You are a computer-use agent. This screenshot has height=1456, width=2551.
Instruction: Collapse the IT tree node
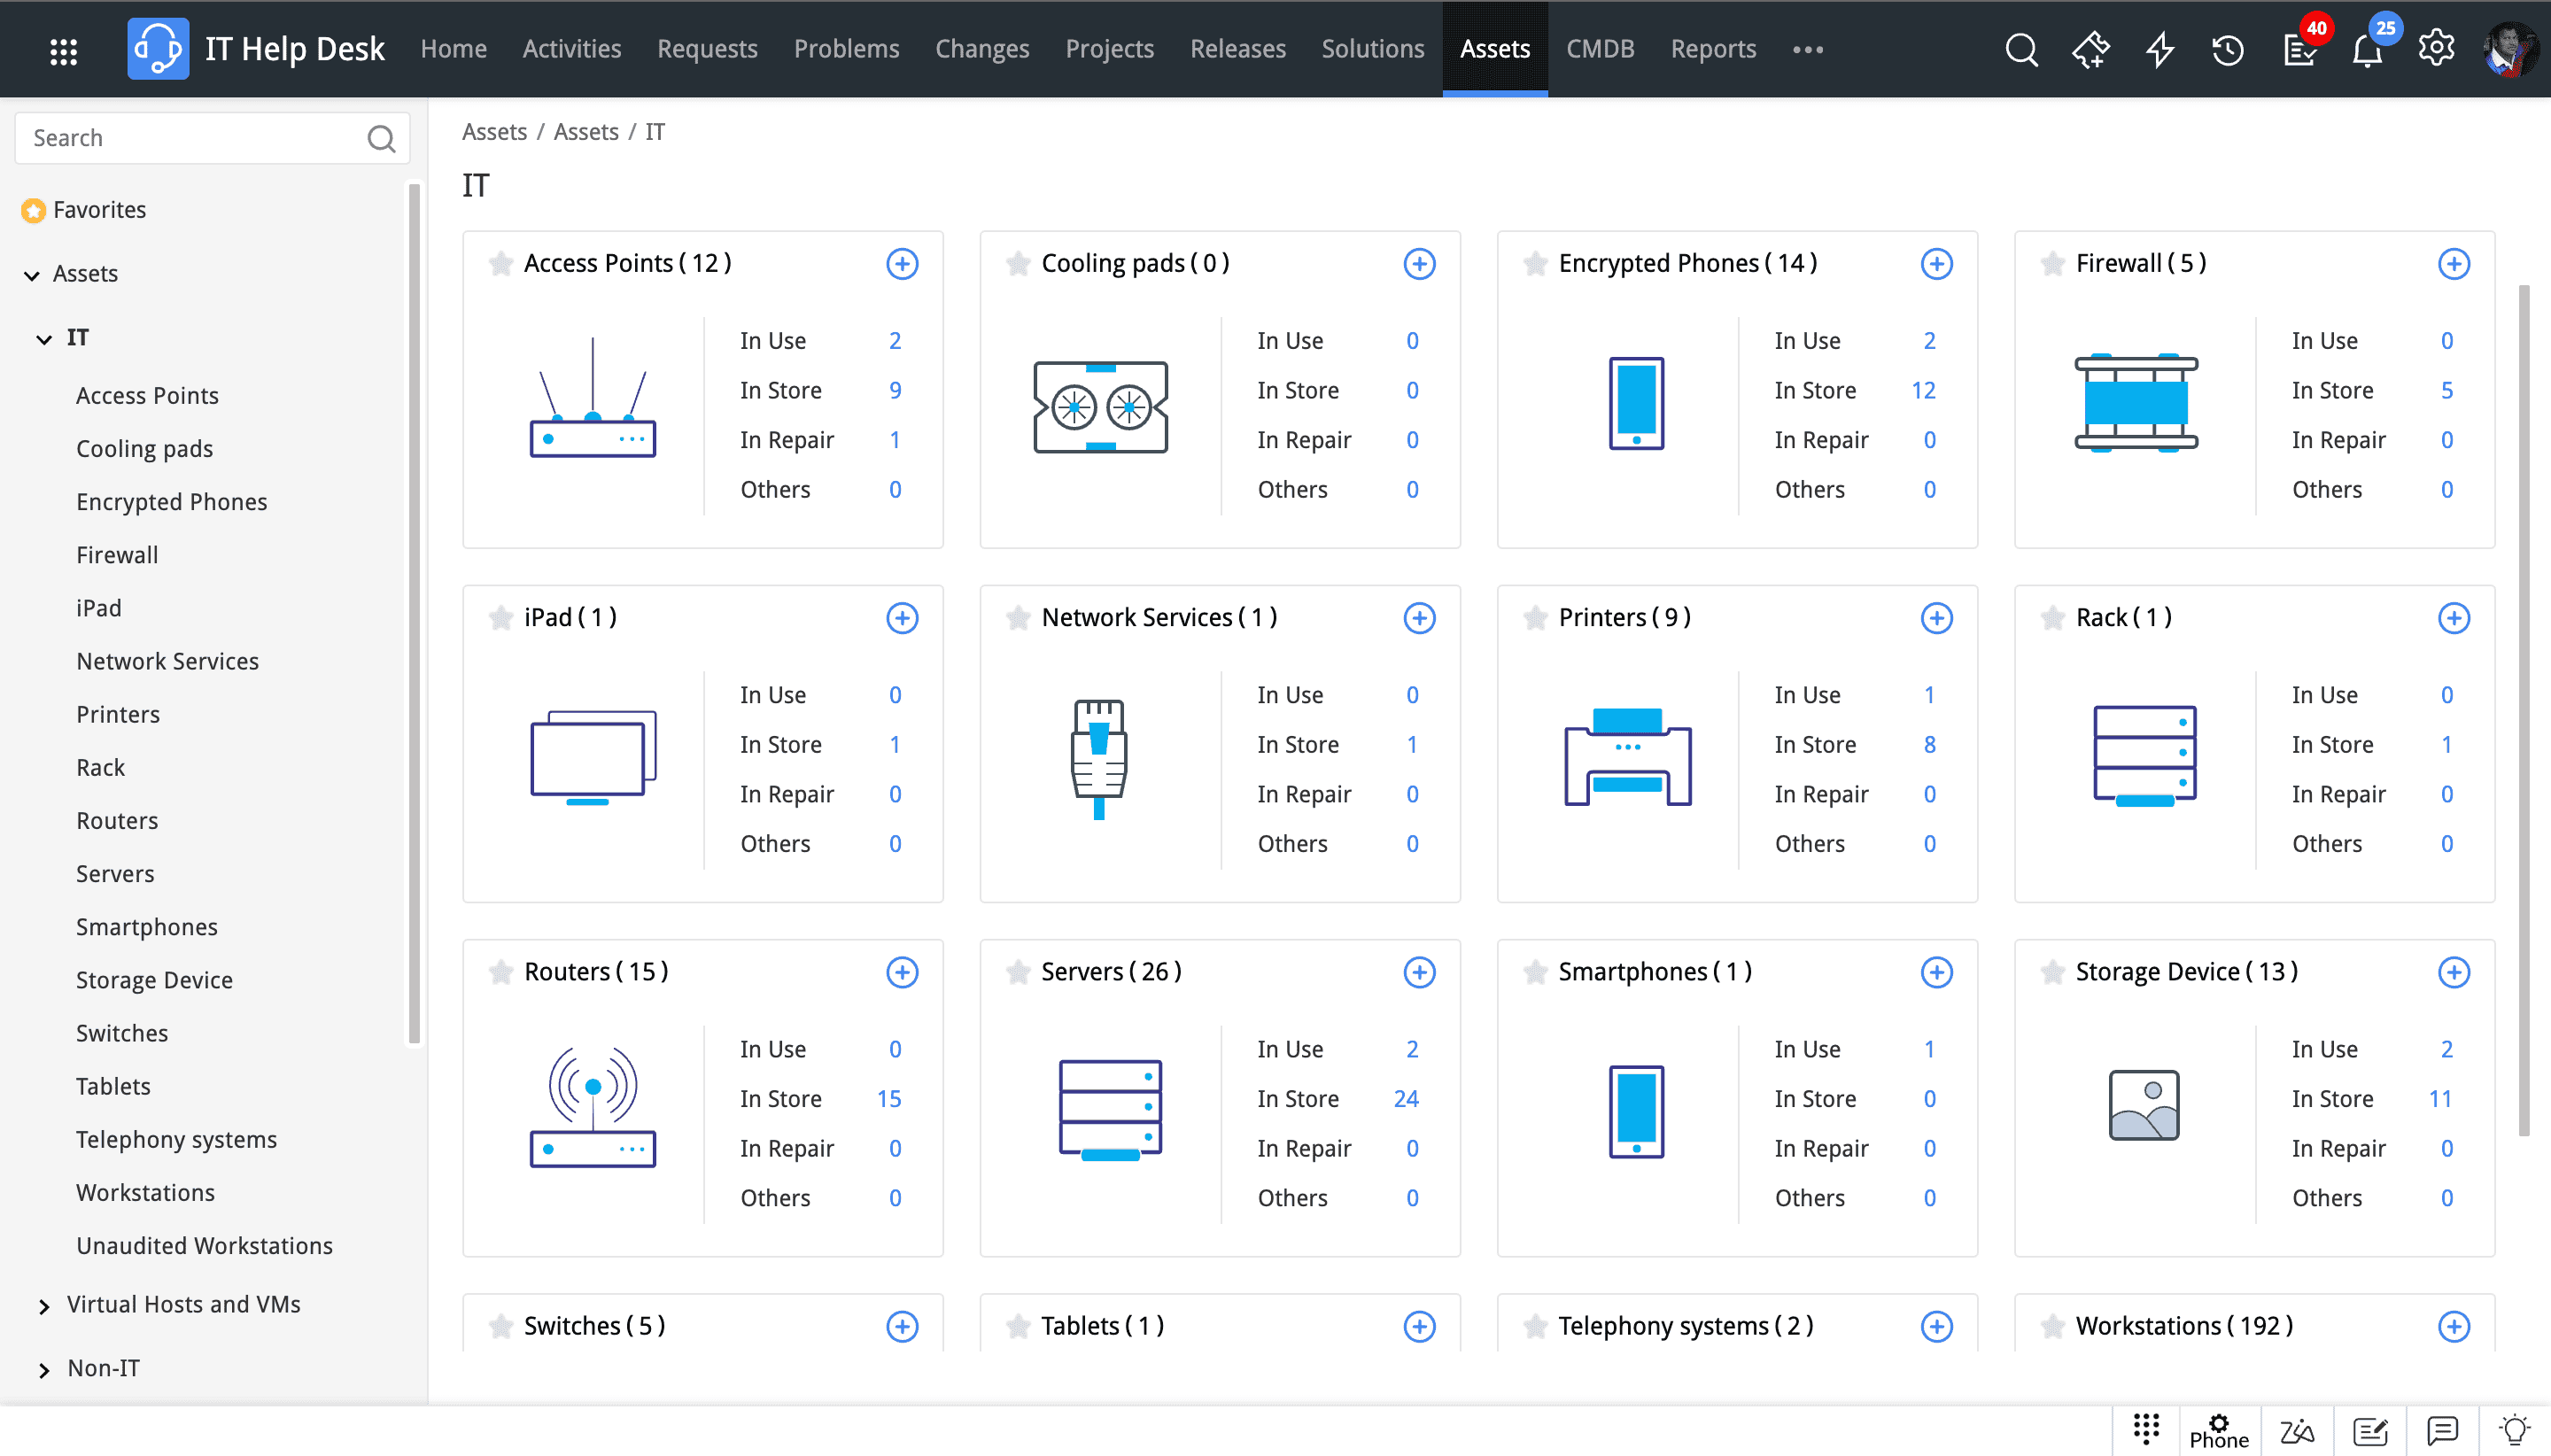(x=44, y=339)
